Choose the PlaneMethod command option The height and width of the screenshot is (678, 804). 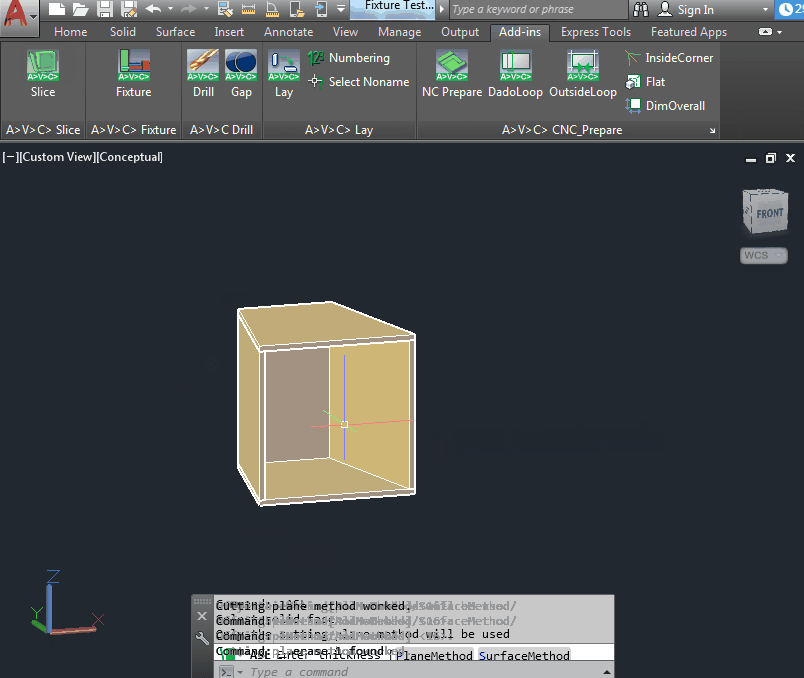pyautogui.click(x=434, y=655)
